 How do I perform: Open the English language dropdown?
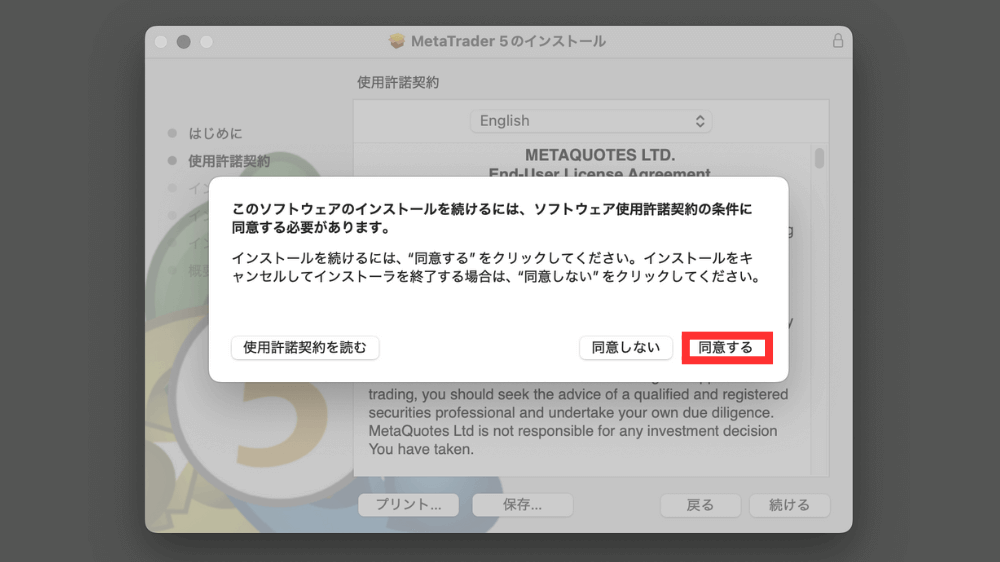591,121
